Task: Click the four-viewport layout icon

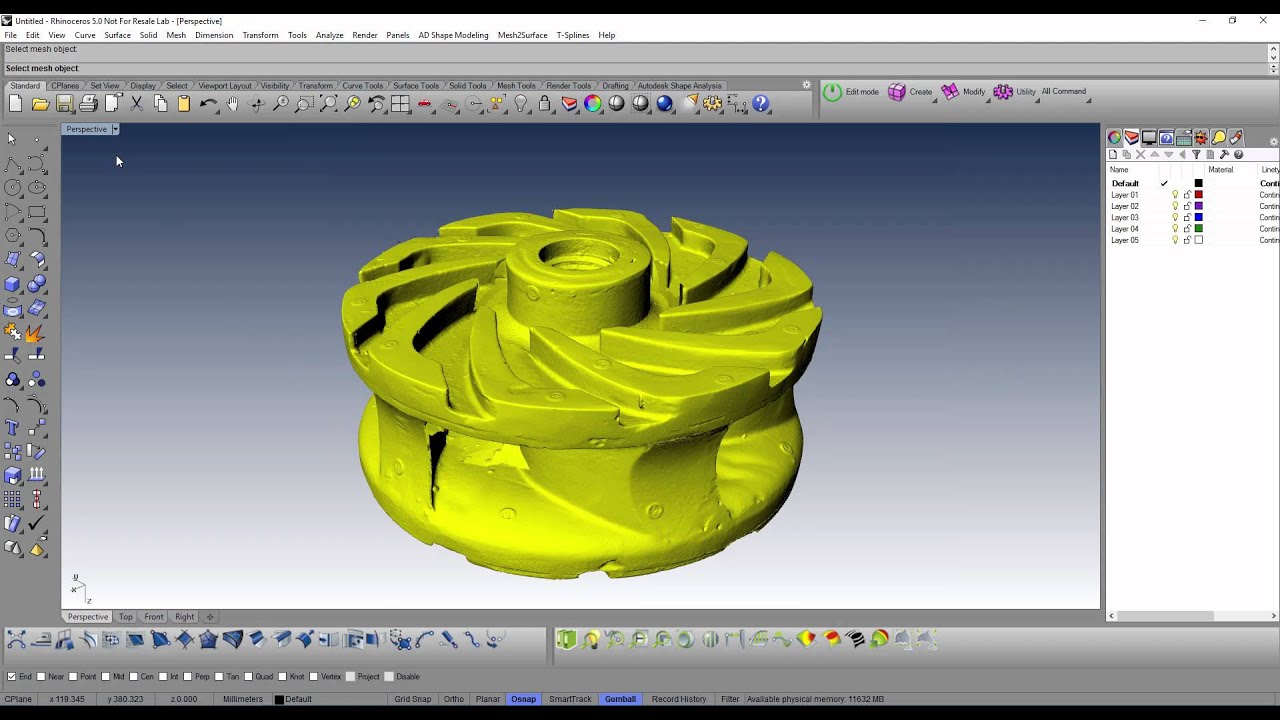Action: pyautogui.click(x=400, y=104)
